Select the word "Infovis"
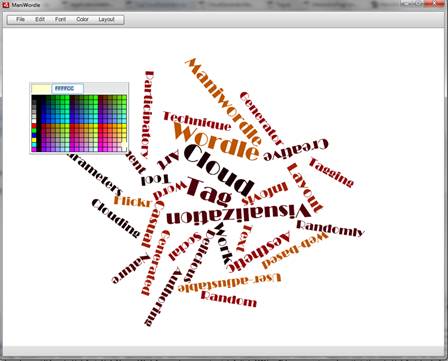This screenshot has height=361, width=448. (x=265, y=194)
